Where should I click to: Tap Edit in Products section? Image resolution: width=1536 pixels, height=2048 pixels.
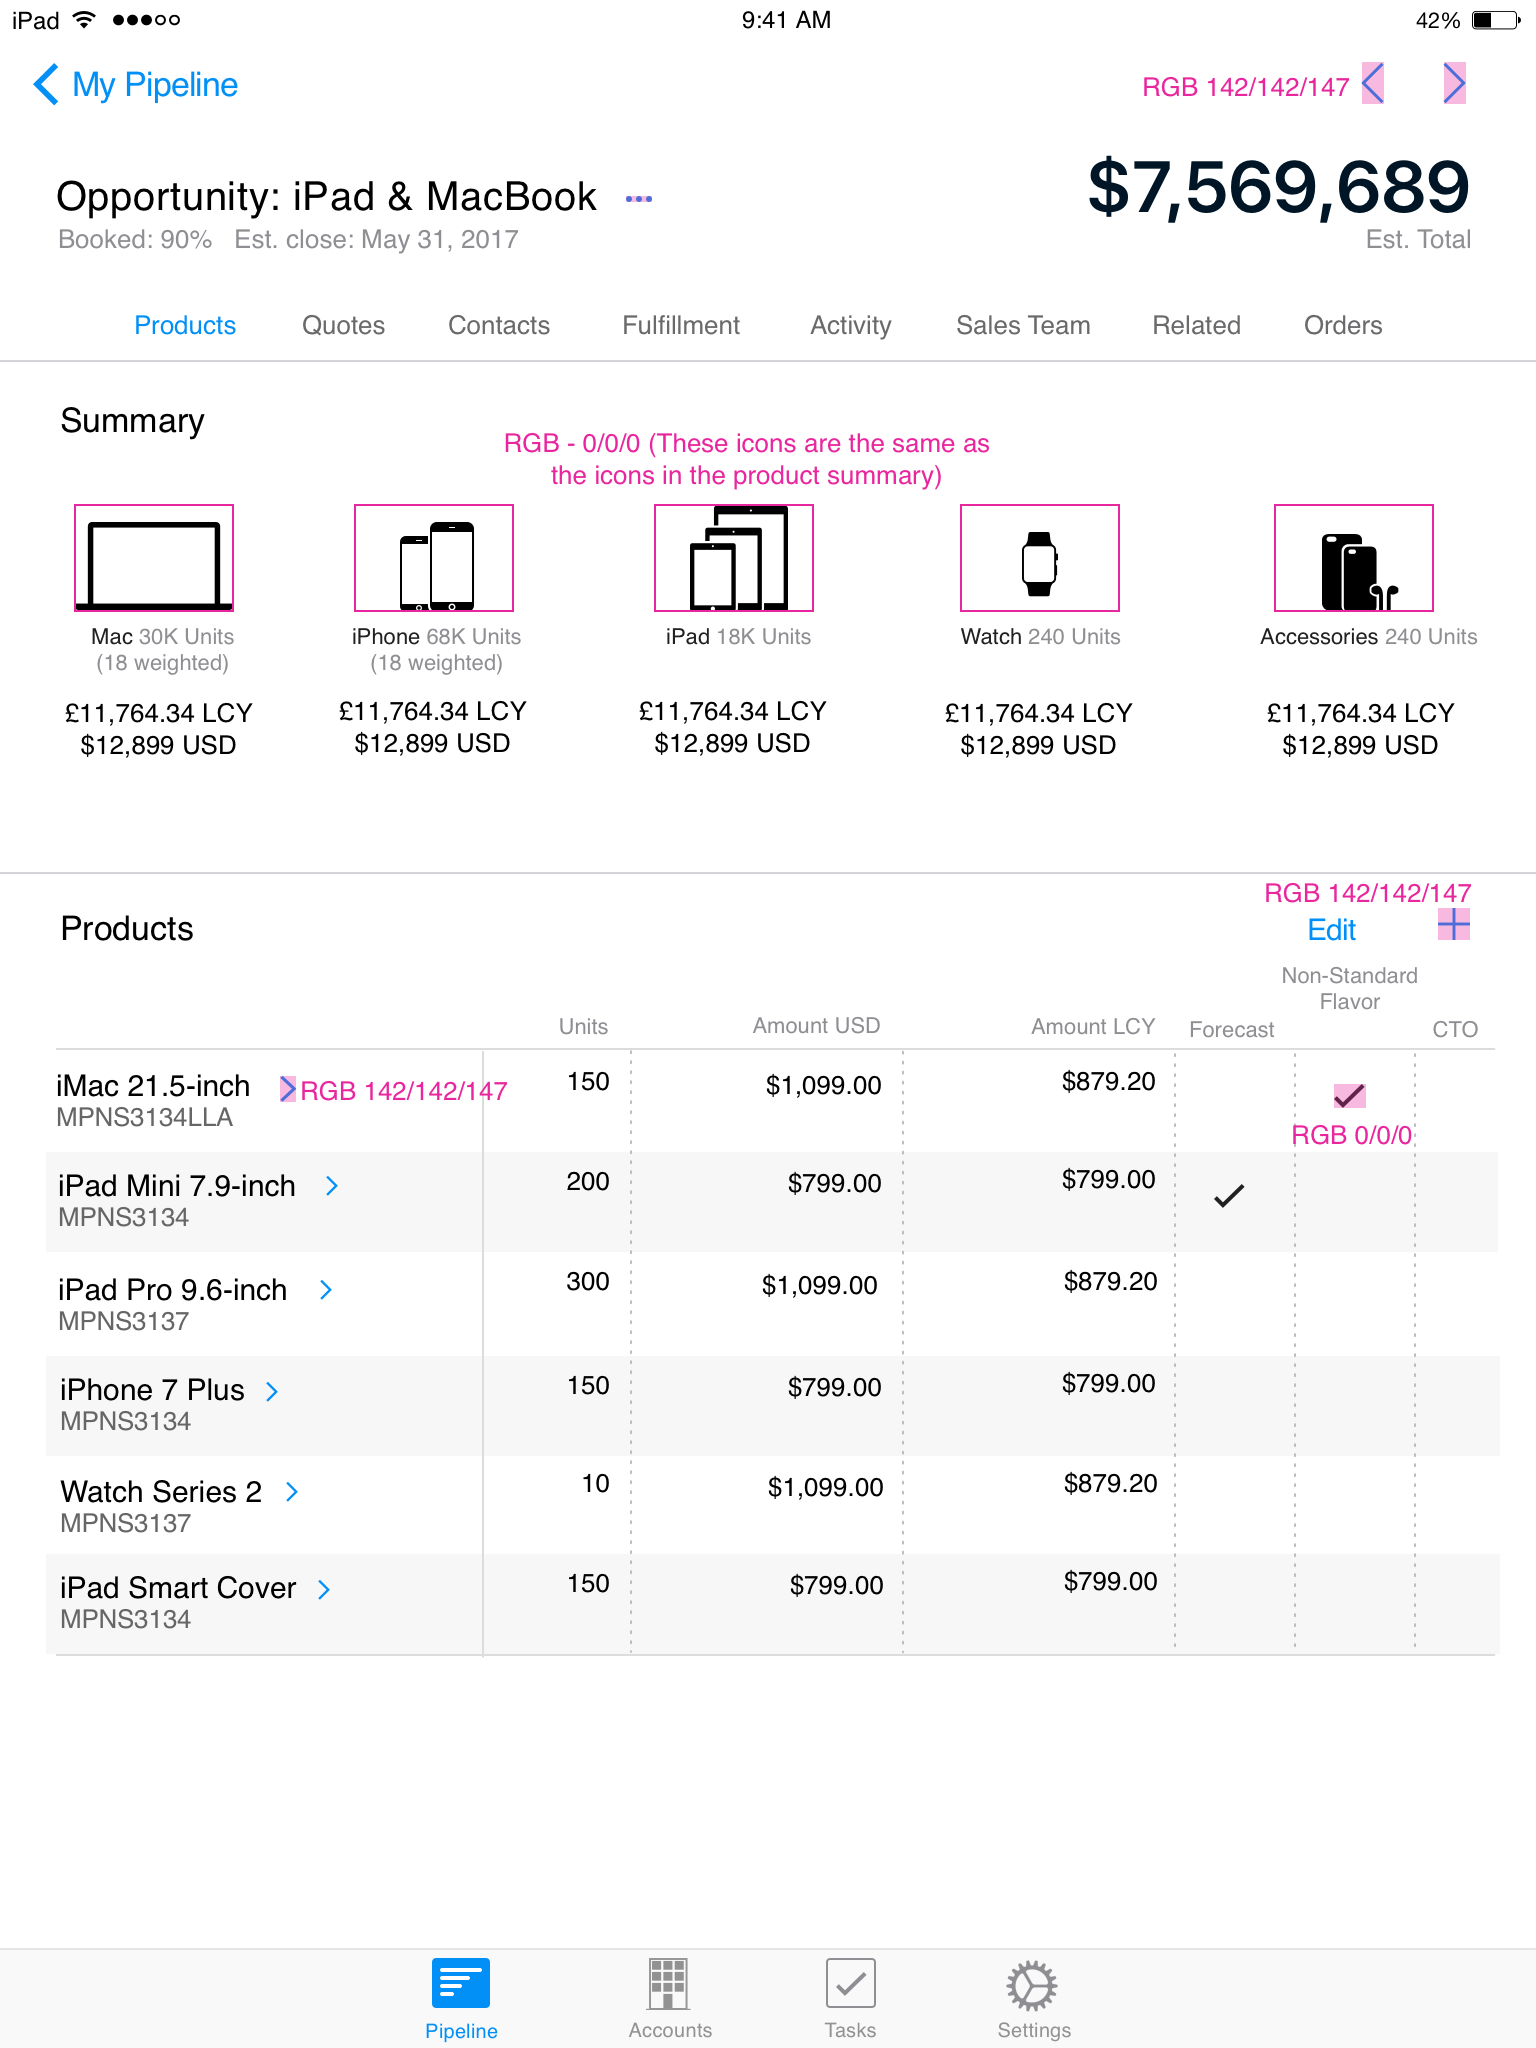coord(1332,930)
